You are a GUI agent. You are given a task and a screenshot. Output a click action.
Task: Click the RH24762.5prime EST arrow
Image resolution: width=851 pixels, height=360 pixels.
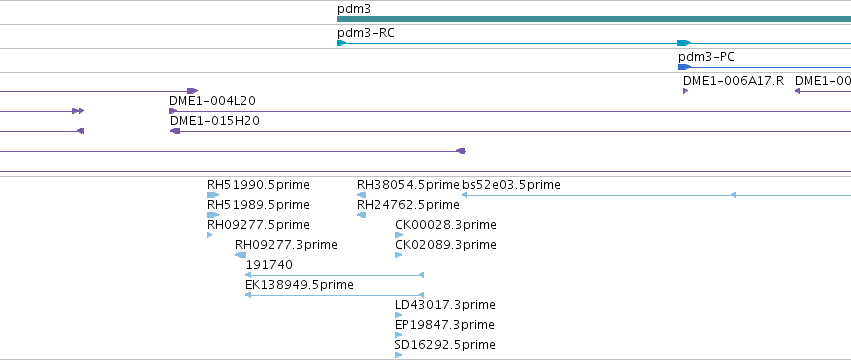[361, 215]
